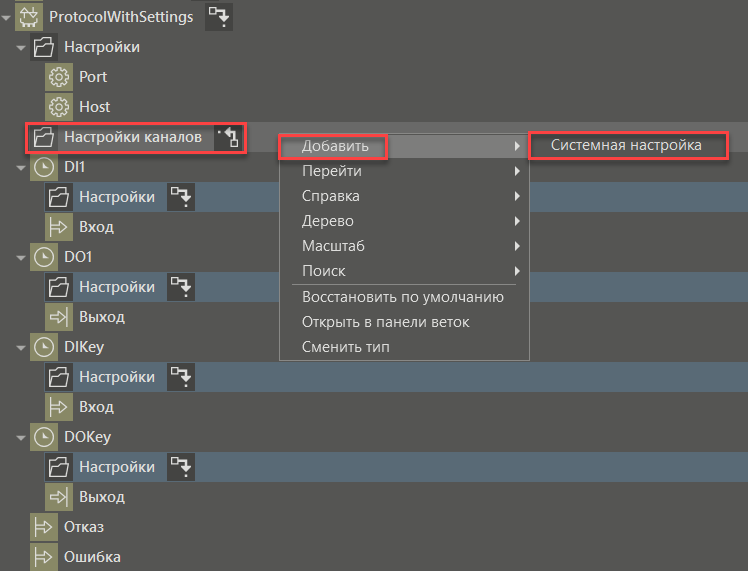Collapse the top-level Настройки folder

click(21, 48)
